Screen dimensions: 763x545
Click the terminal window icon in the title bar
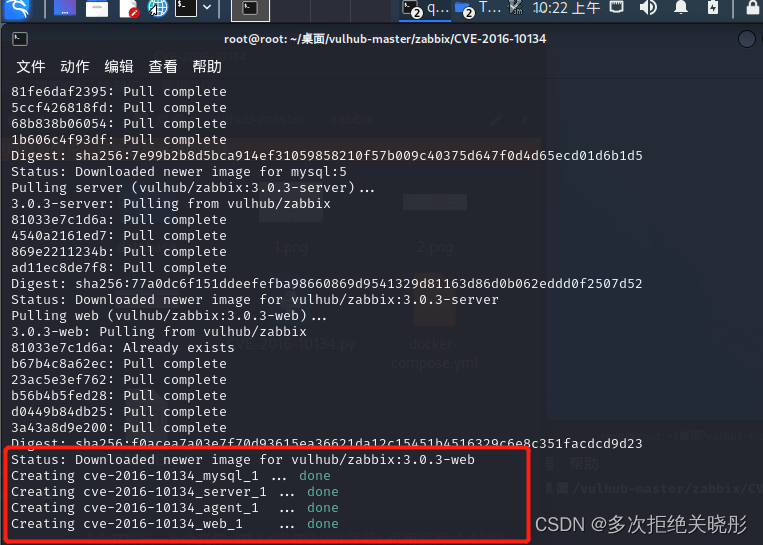click(x=20, y=39)
